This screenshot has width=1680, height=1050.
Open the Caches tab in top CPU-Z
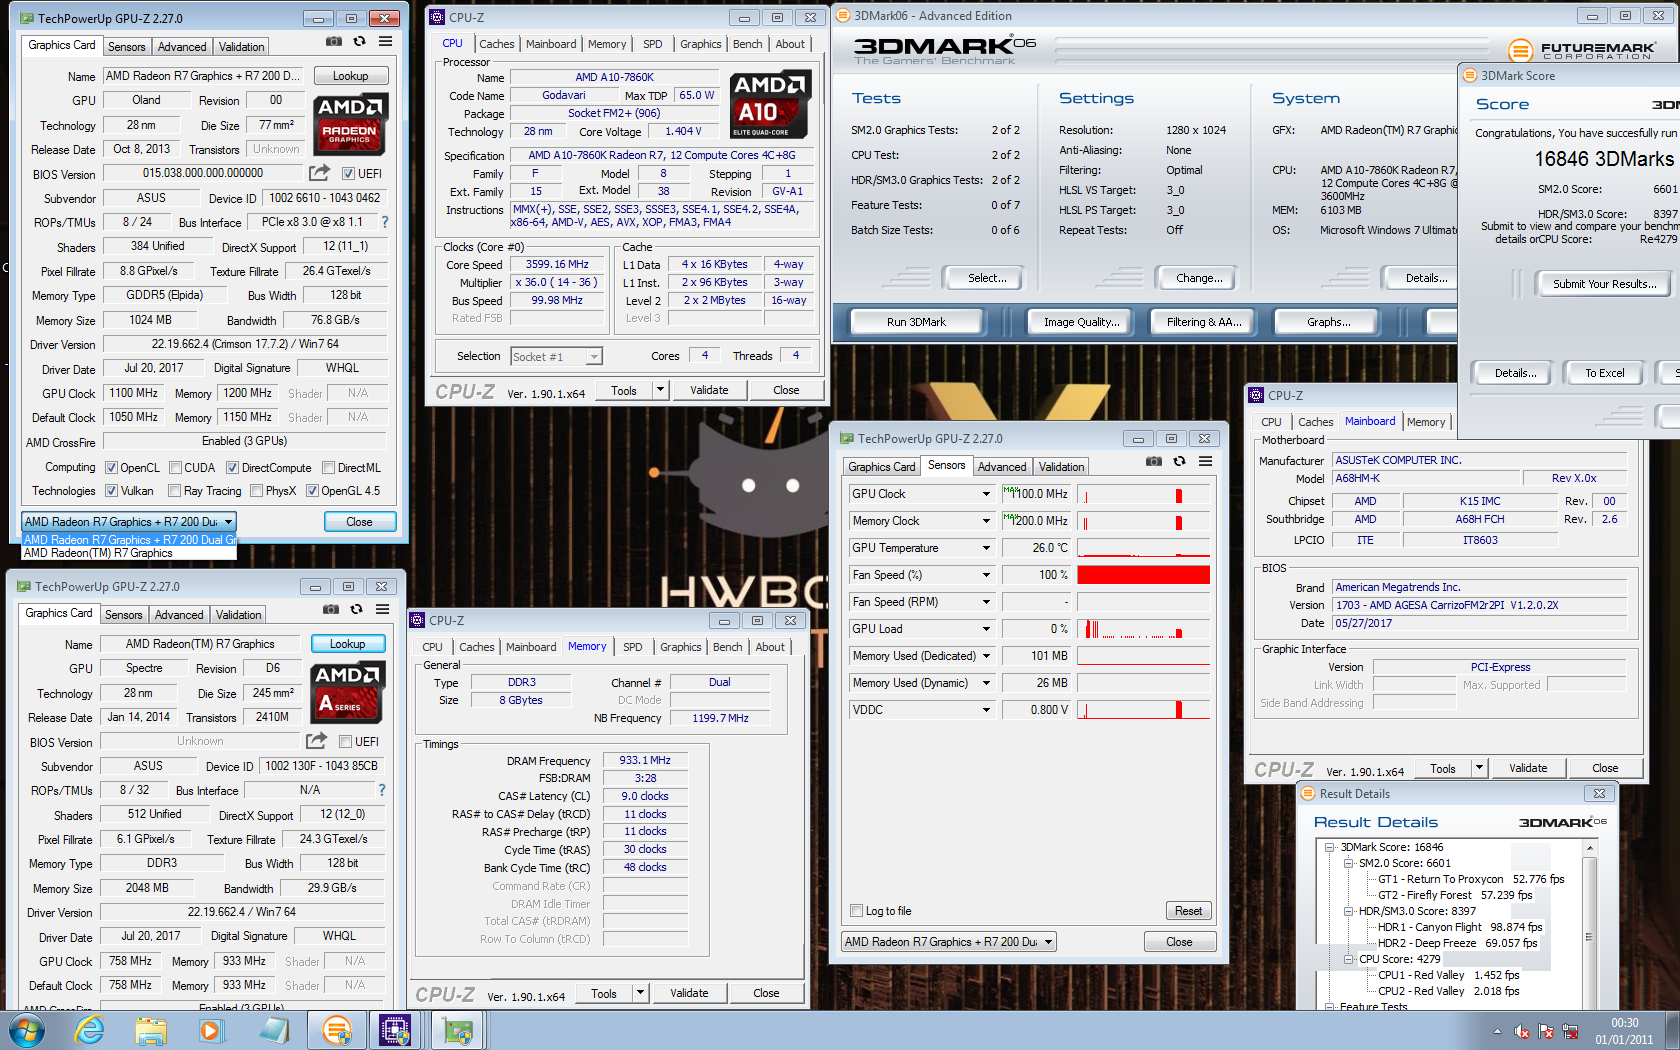pyautogui.click(x=496, y=44)
